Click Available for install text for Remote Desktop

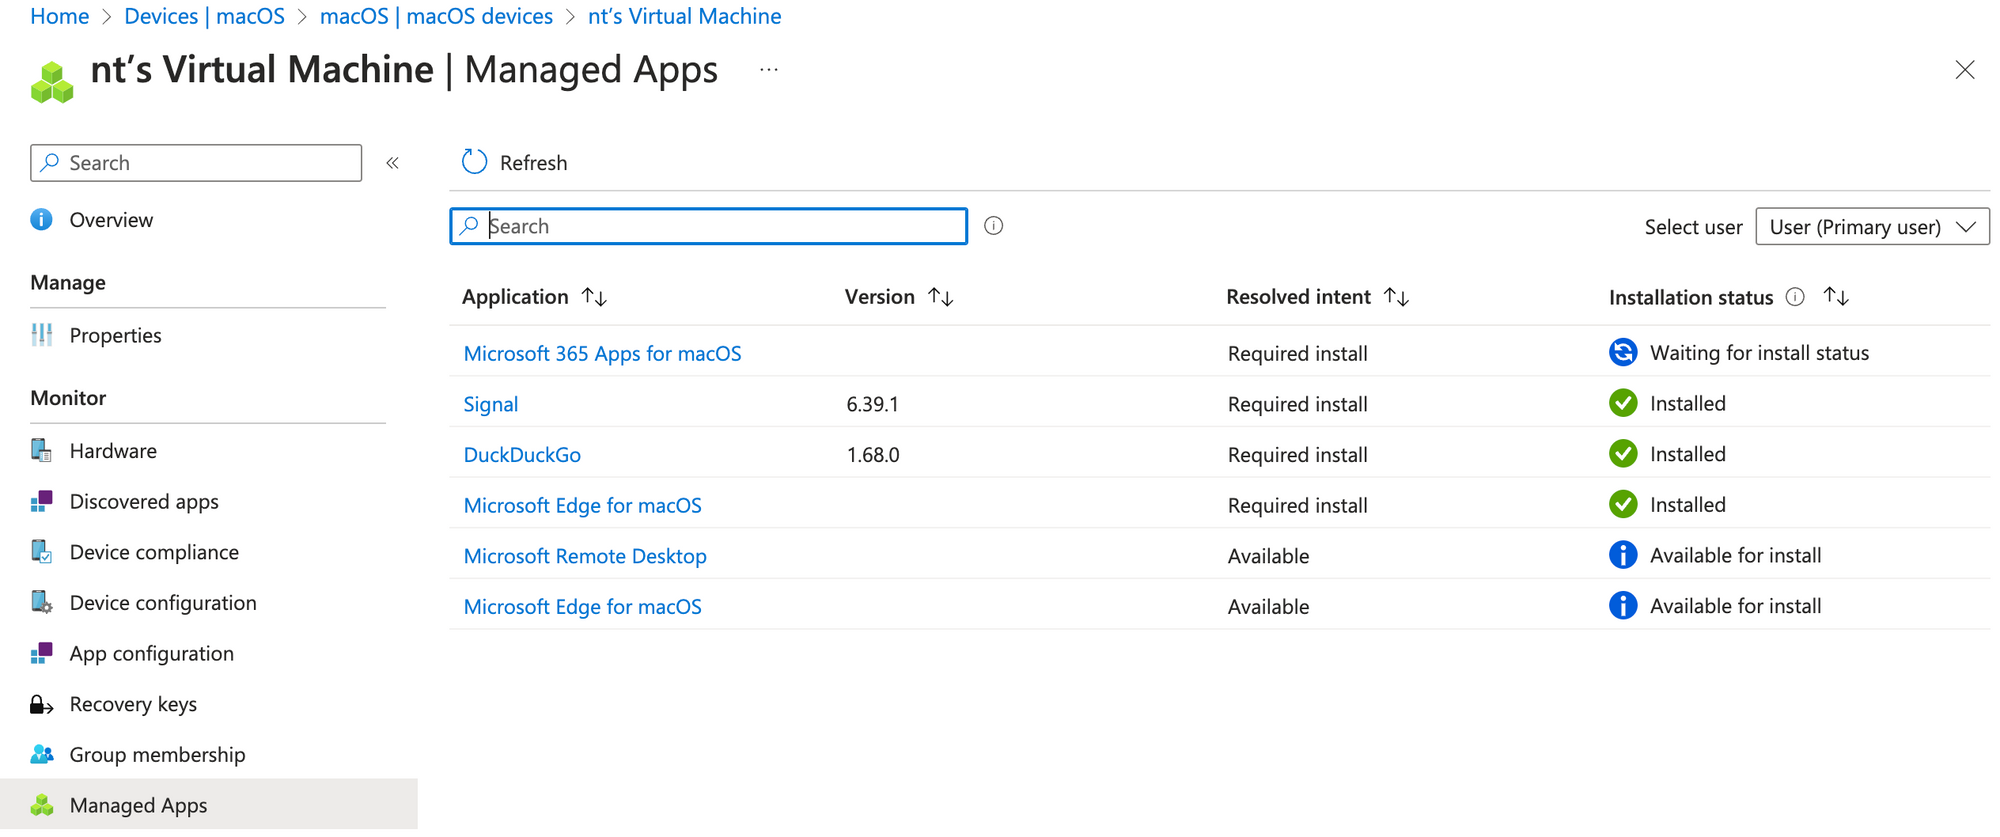[x=1735, y=555]
